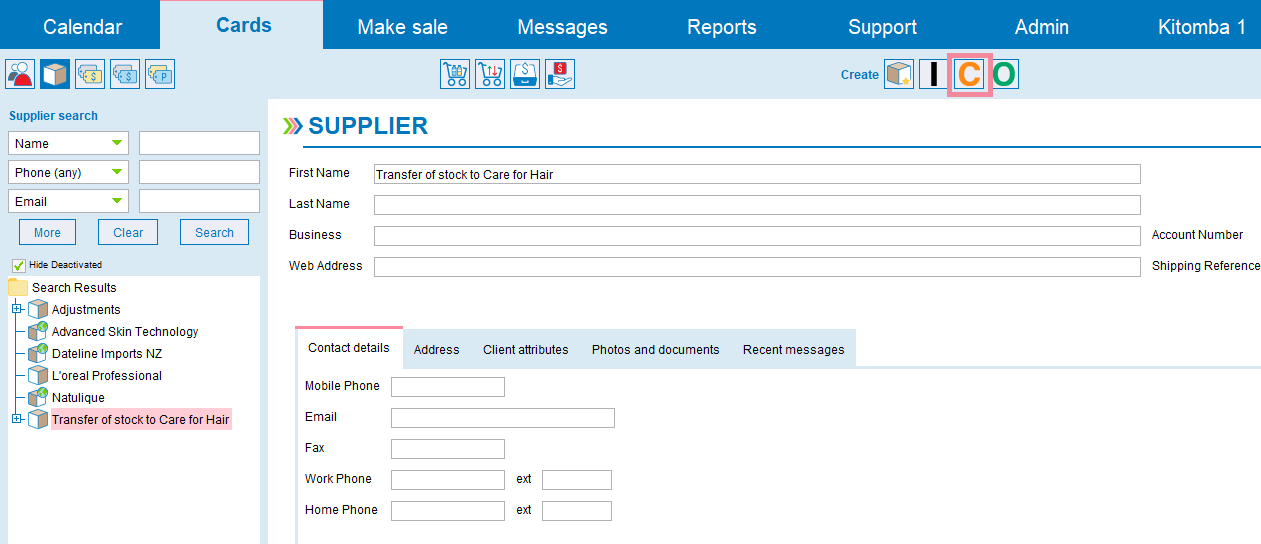Click the Last Name field
Screen dimensions: 1261x544
[757, 205]
